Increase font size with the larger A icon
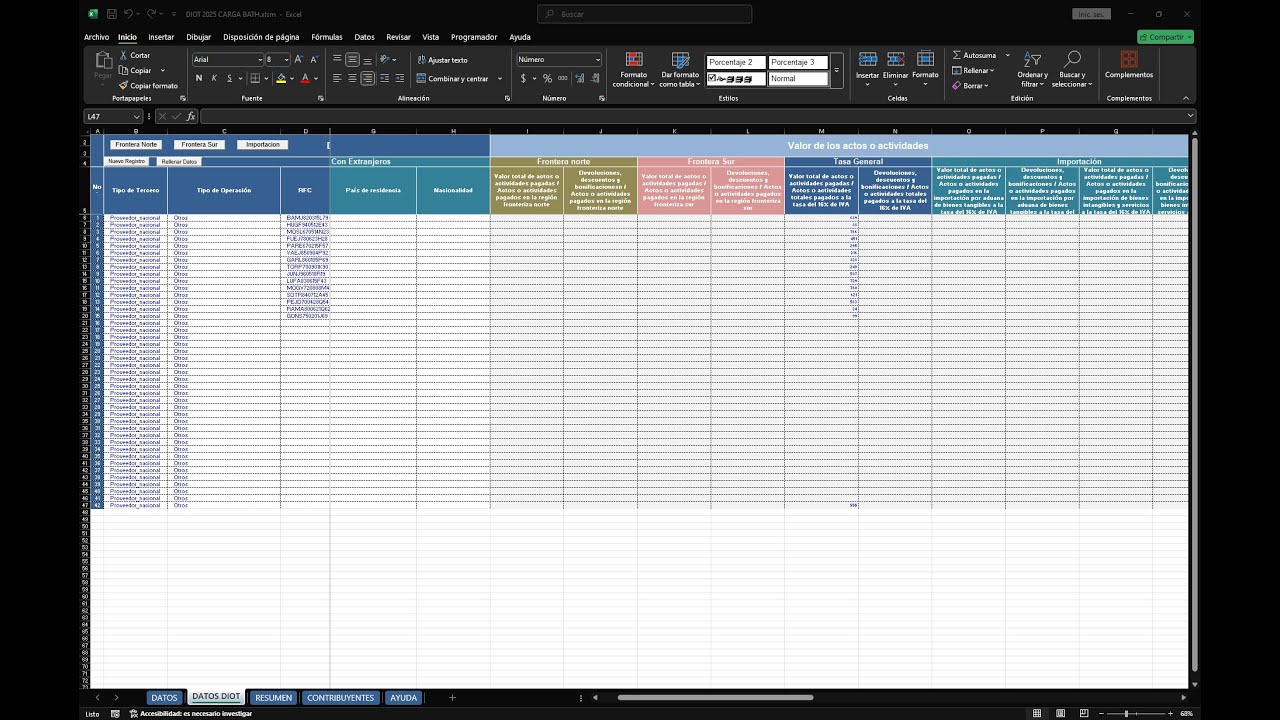 297,60
